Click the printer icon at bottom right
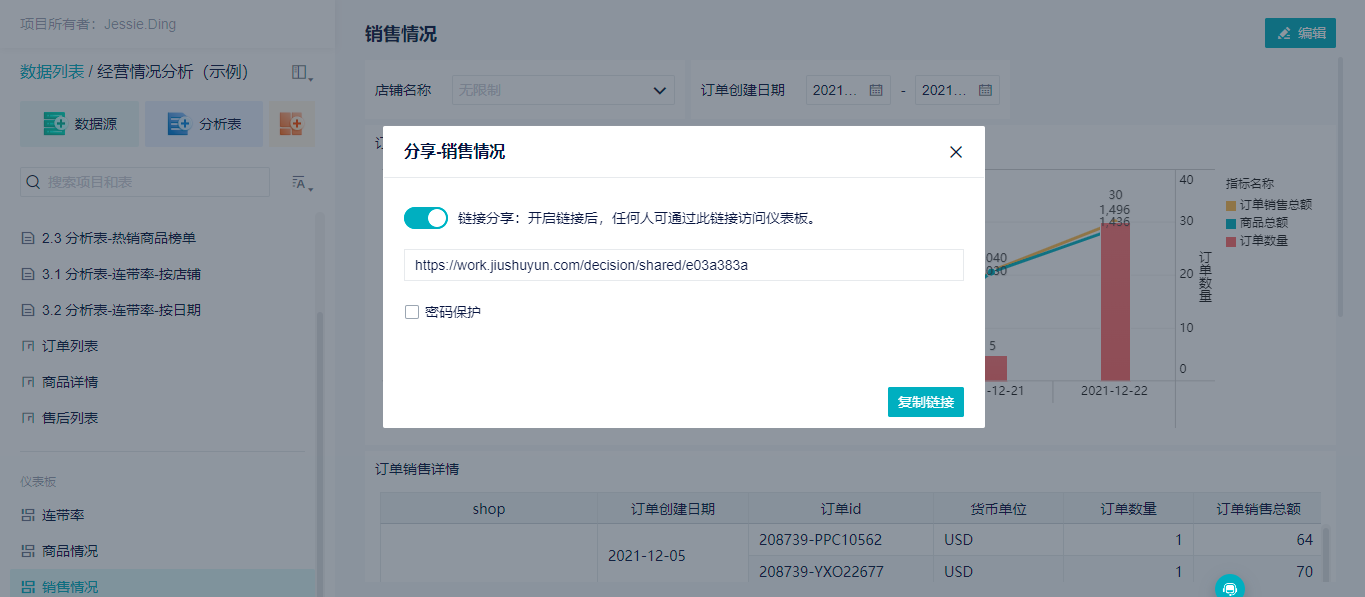The height and width of the screenshot is (597, 1365). coord(1230,588)
